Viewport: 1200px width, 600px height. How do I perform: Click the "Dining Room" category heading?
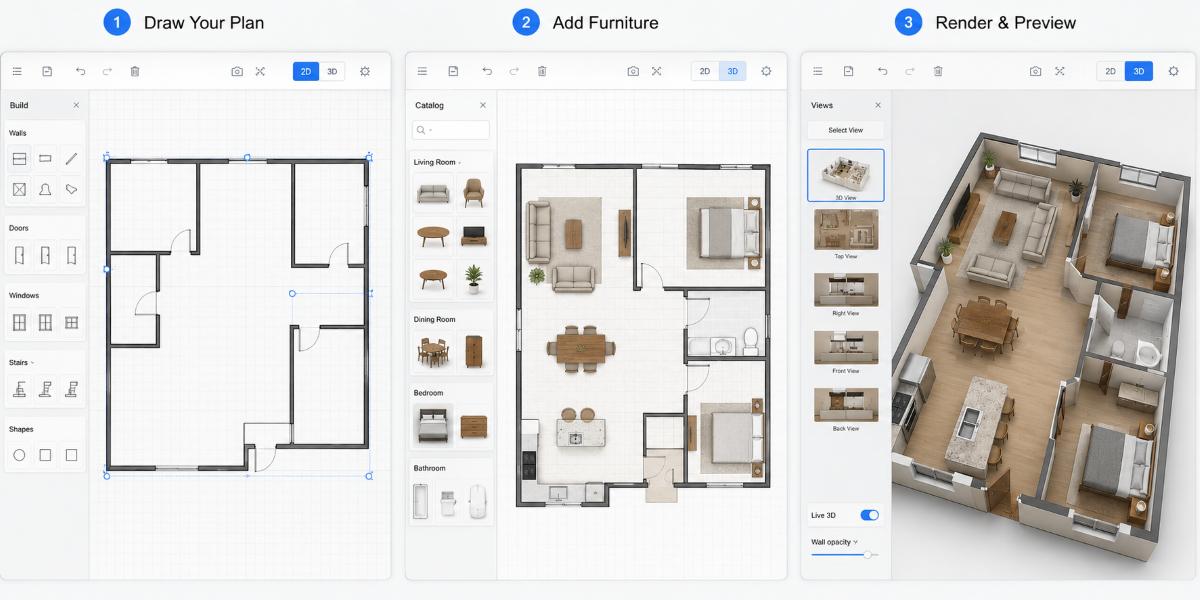pos(435,319)
